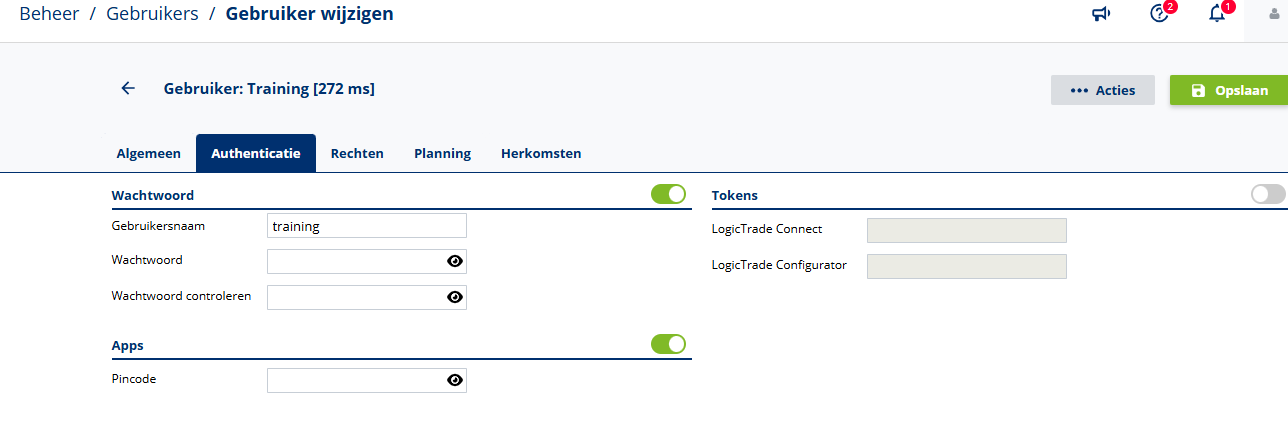Enable the Tokens toggle switch

tap(1268, 194)
